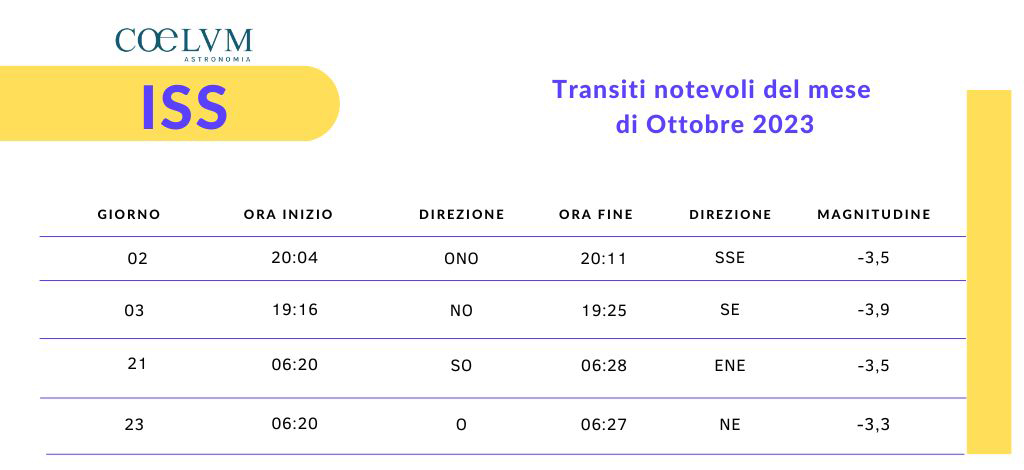Select the ORA FINE column header
This screenshot has height=470, width=1024.
[596, 214]
